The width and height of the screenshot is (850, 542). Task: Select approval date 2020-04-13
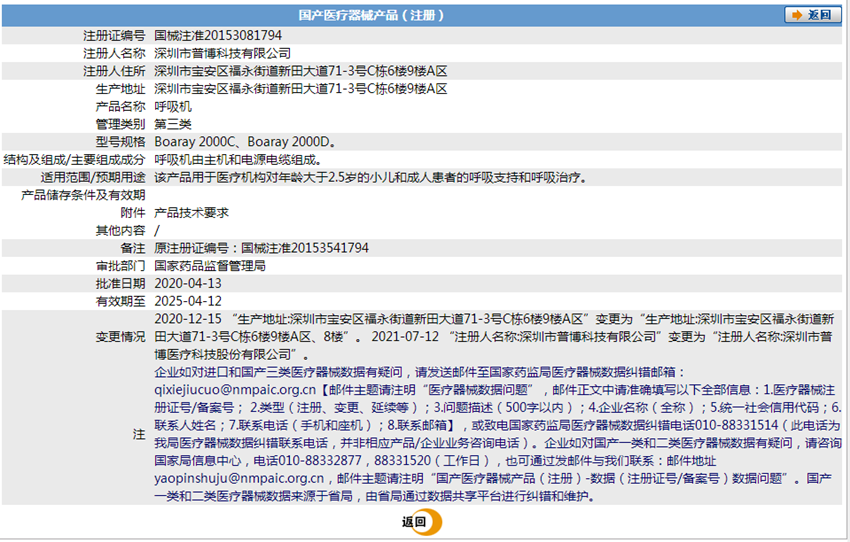[x=188, y=283]
